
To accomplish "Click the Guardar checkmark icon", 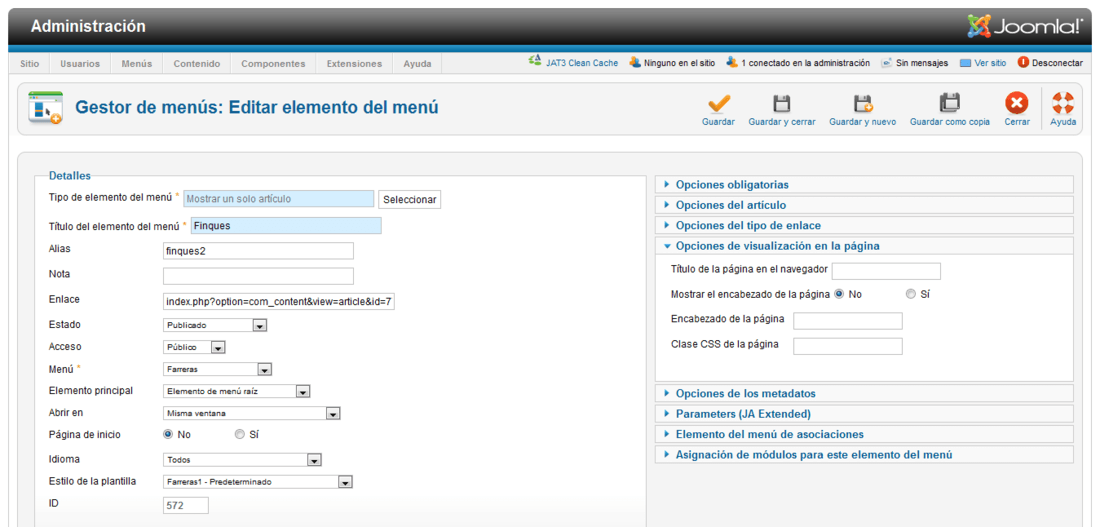I will tap(718, 104).
